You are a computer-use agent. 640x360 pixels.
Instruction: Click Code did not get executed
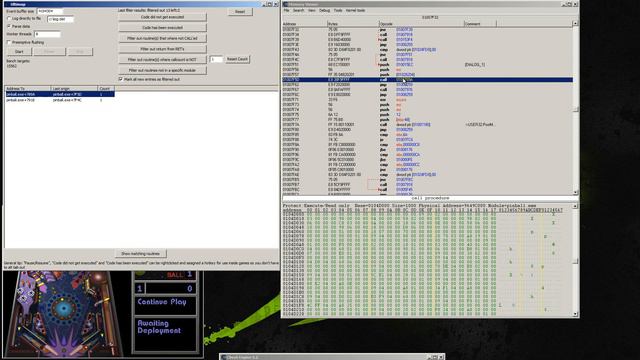(162, 17)
